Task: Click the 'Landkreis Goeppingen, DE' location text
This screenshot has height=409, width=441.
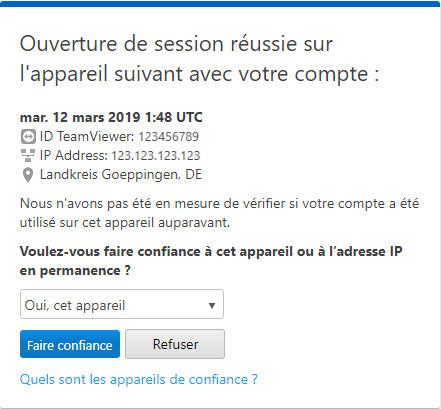Action: [x=121, y=175]
